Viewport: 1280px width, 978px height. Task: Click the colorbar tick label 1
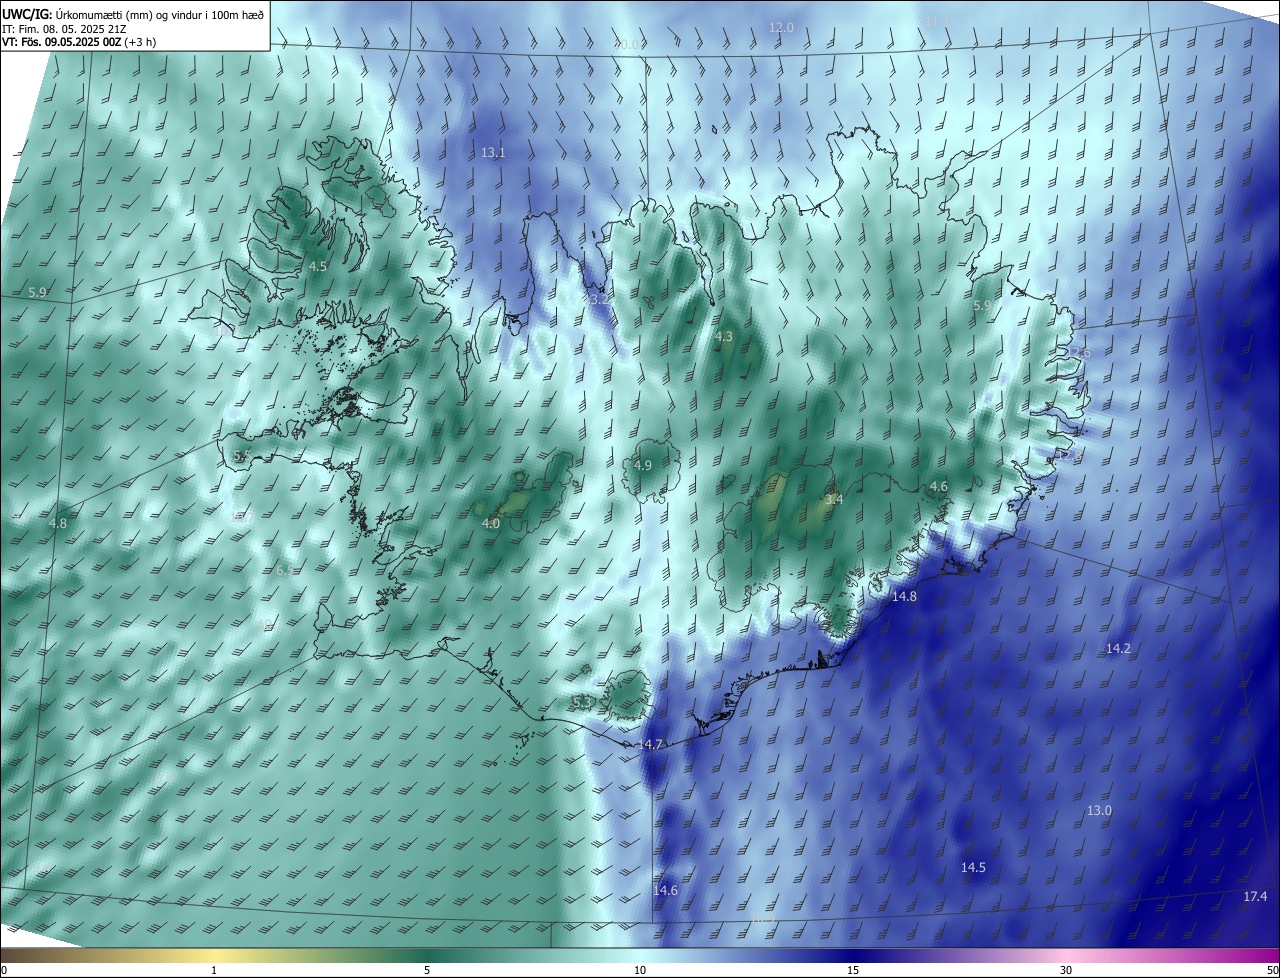point(214,970)
